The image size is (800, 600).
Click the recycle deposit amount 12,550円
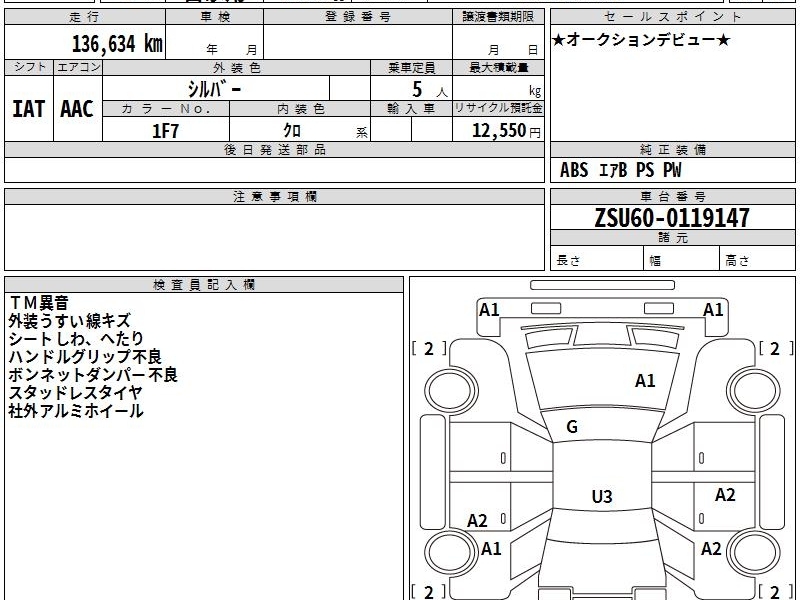[506, 131]
